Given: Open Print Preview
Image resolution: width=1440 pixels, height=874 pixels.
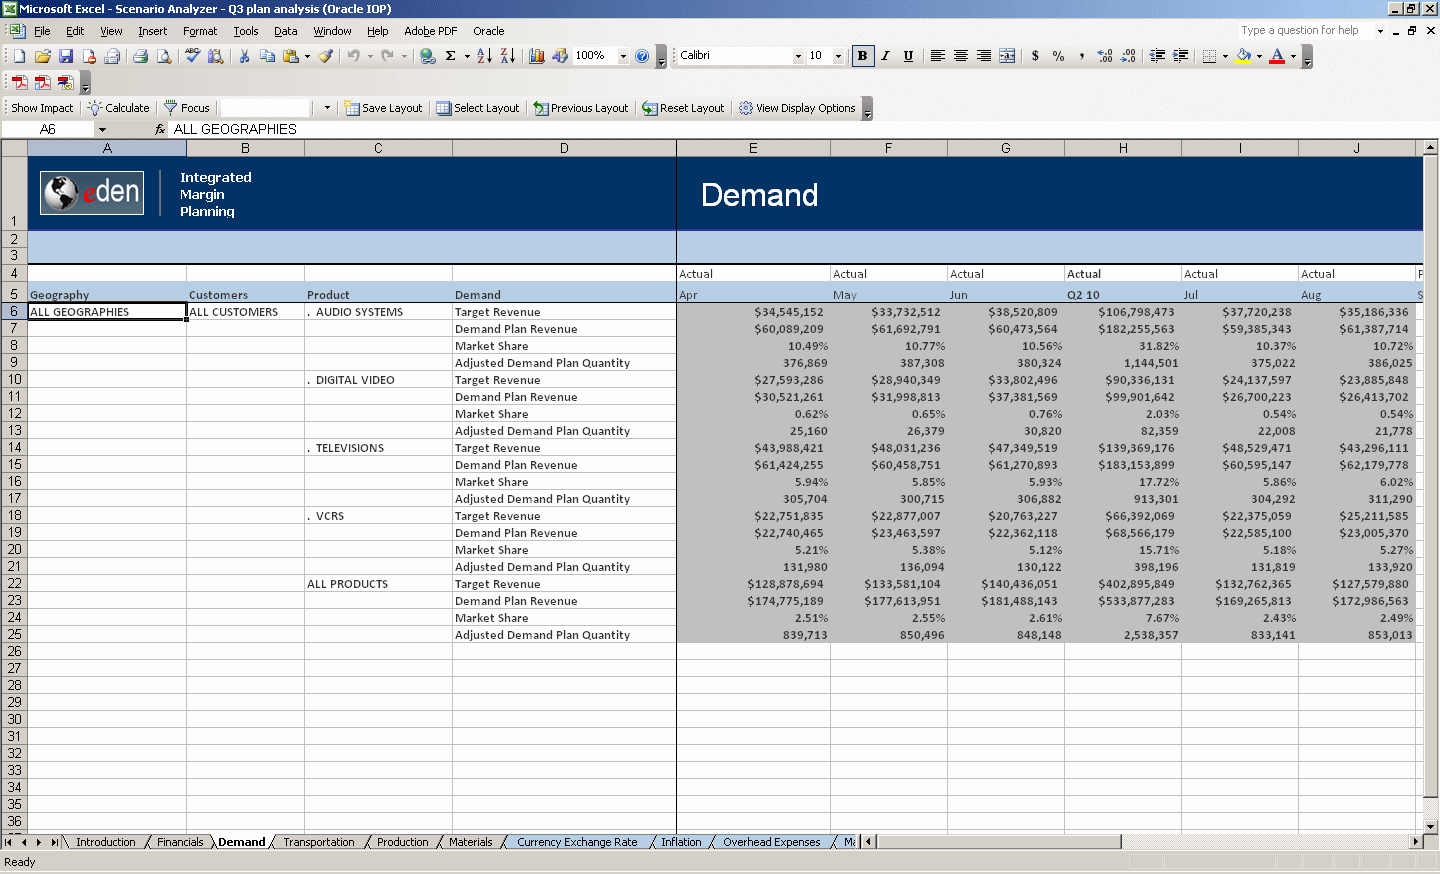Looking at the screenshot, I should click(x=164, y=56).
